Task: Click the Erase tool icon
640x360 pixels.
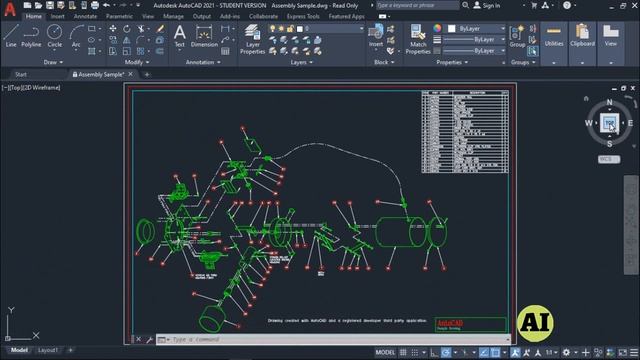Action: tap(160, 29)
